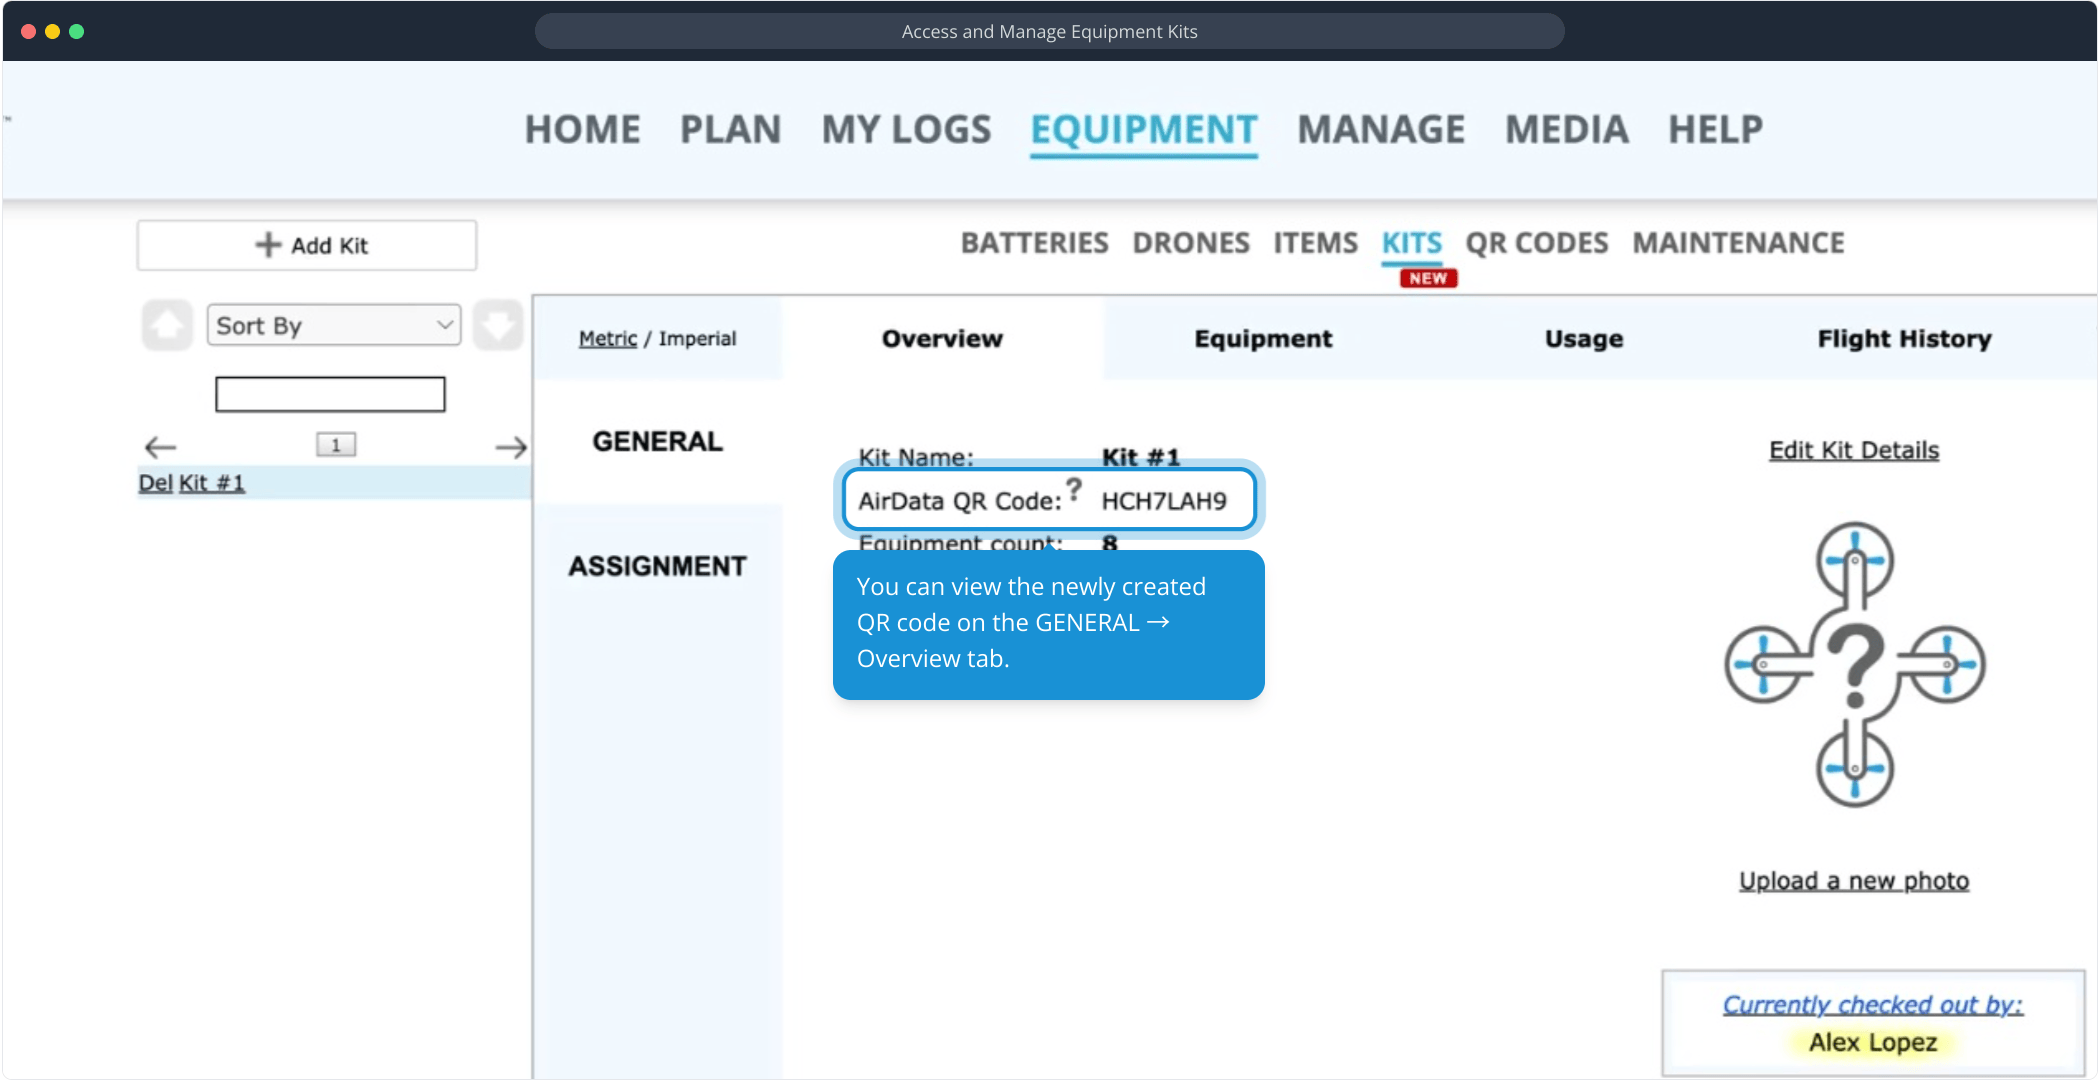Click page number 1 indicator
Screen dimensions: 2100x1080
[336, 445]
